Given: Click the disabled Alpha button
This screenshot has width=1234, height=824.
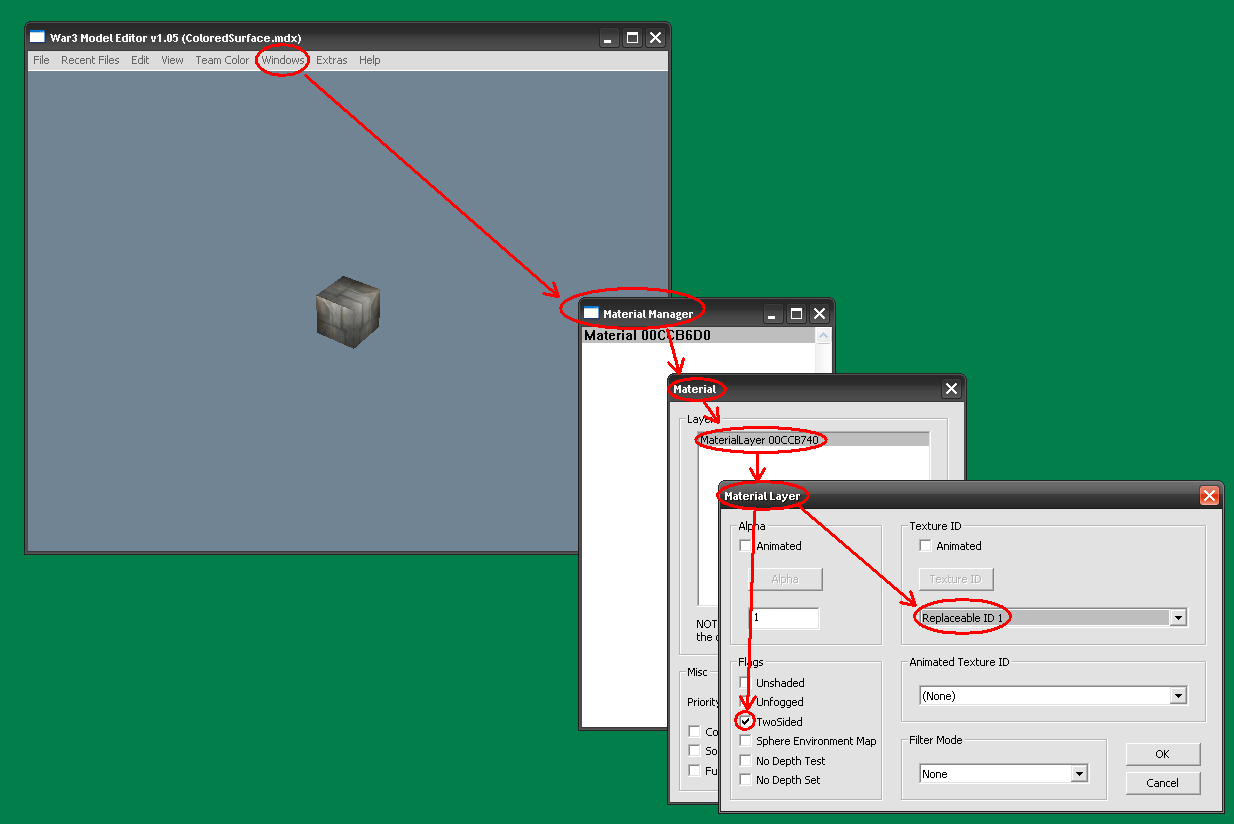Looking at the screenshot, I should click(x=785, y=579).
